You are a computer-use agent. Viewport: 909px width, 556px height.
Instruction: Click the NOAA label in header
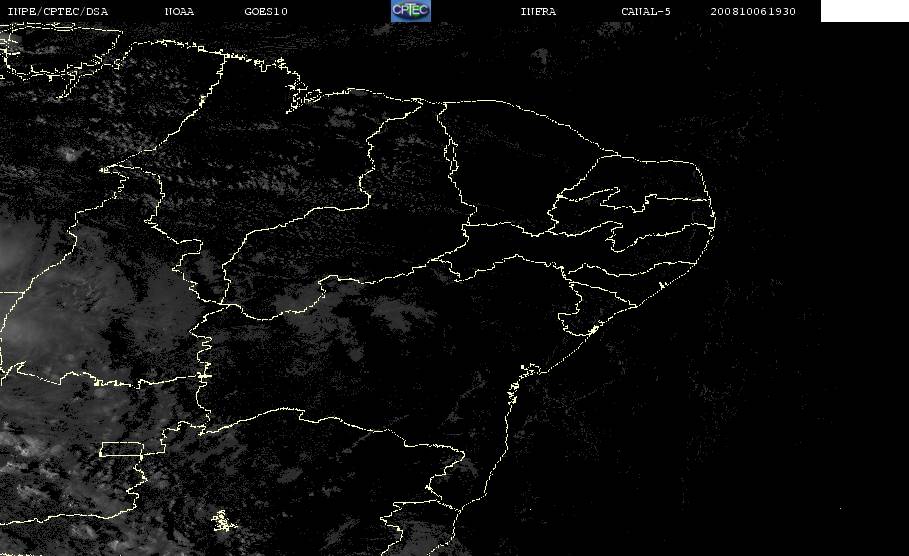[x=179, y=12]
